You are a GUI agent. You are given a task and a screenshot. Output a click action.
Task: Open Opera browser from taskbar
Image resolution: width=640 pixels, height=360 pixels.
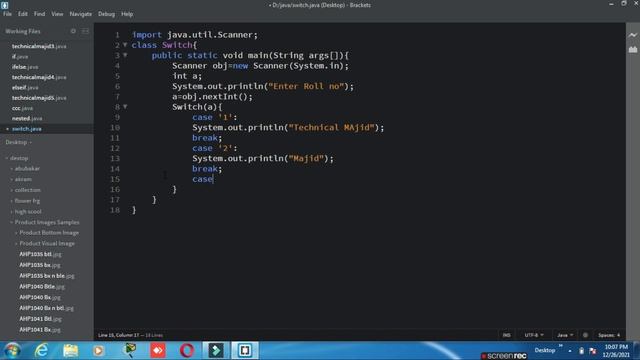187,350
